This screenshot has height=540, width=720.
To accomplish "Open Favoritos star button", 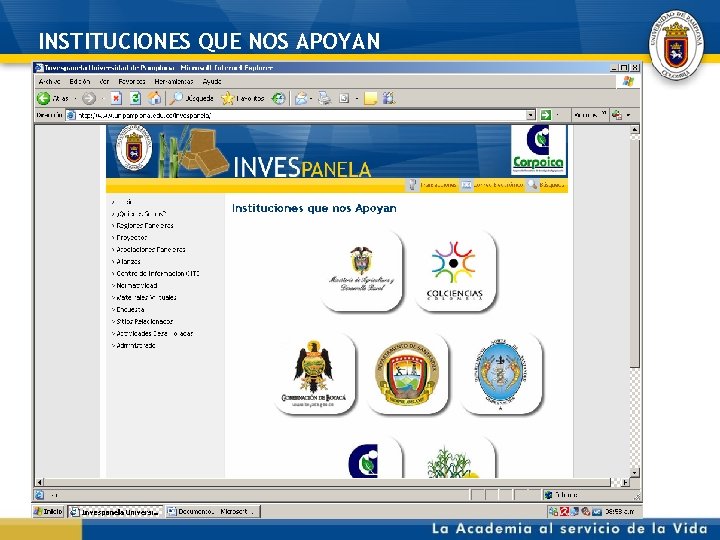I will (x=242, y=98).
